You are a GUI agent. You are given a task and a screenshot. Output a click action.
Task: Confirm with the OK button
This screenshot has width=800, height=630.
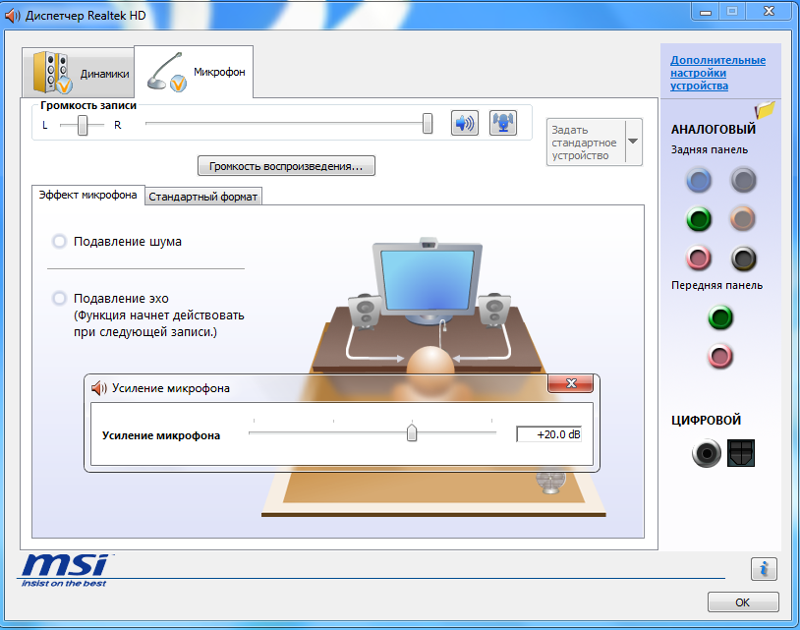click(x=743, y=602)
